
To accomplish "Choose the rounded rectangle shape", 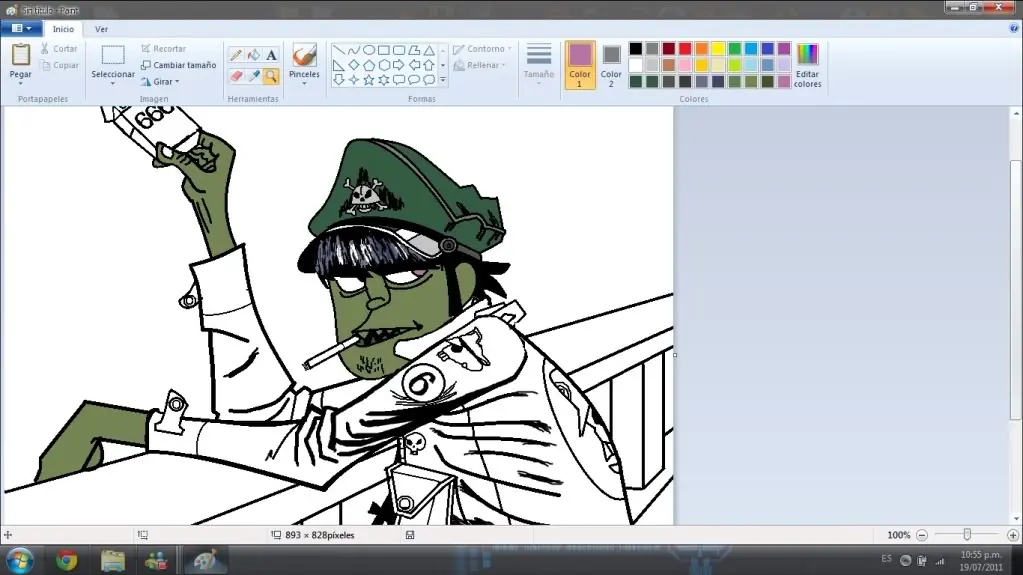I will point(399,50).
